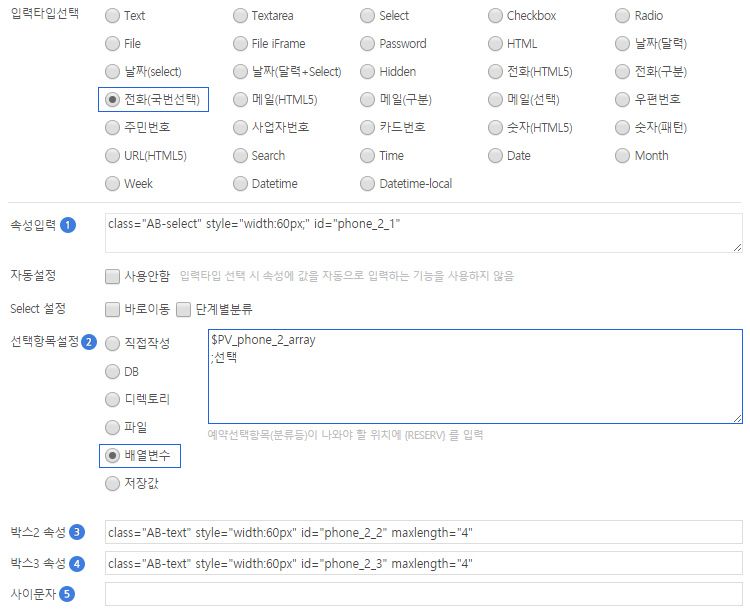Choose DB as option source
750x614 pixels.
113,372
